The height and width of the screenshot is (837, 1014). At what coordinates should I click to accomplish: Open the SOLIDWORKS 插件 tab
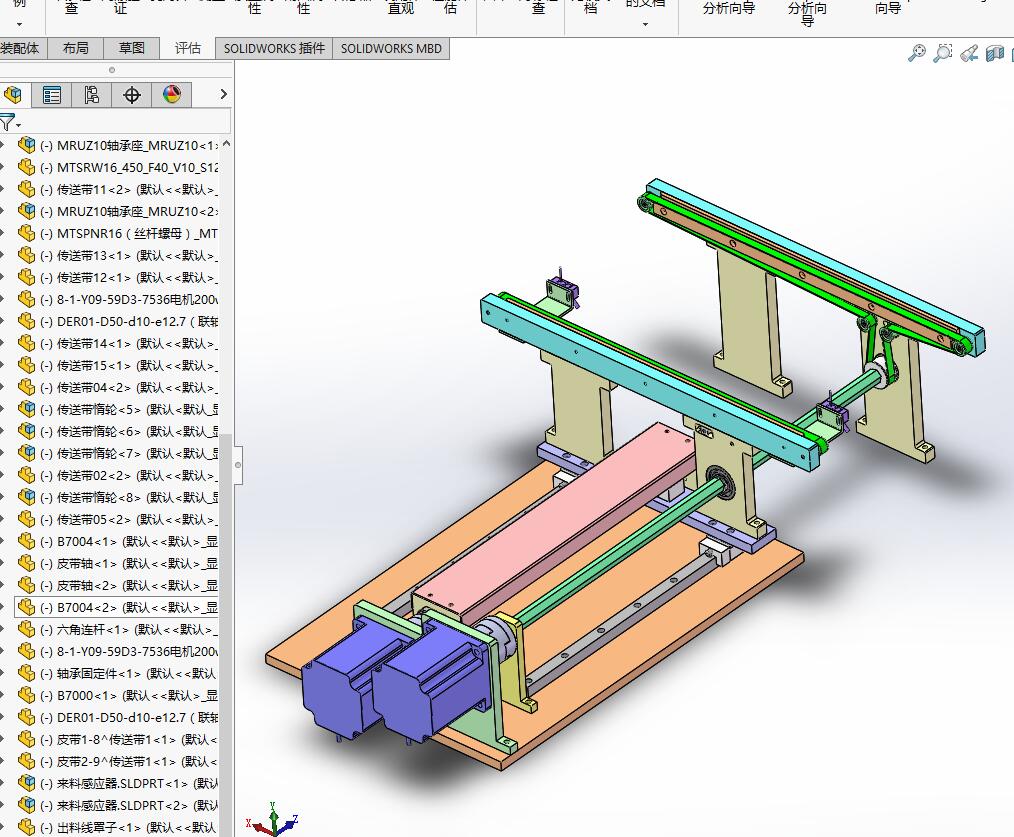(x=274, y=48)
